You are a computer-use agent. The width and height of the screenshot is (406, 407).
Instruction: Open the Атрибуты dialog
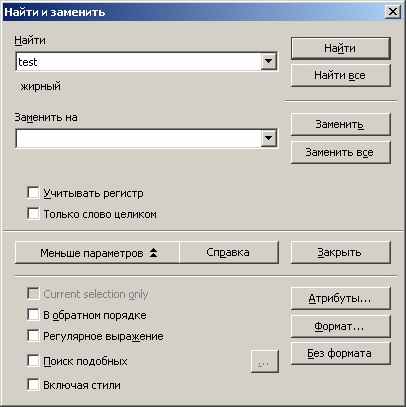click(x=340, y=298)
